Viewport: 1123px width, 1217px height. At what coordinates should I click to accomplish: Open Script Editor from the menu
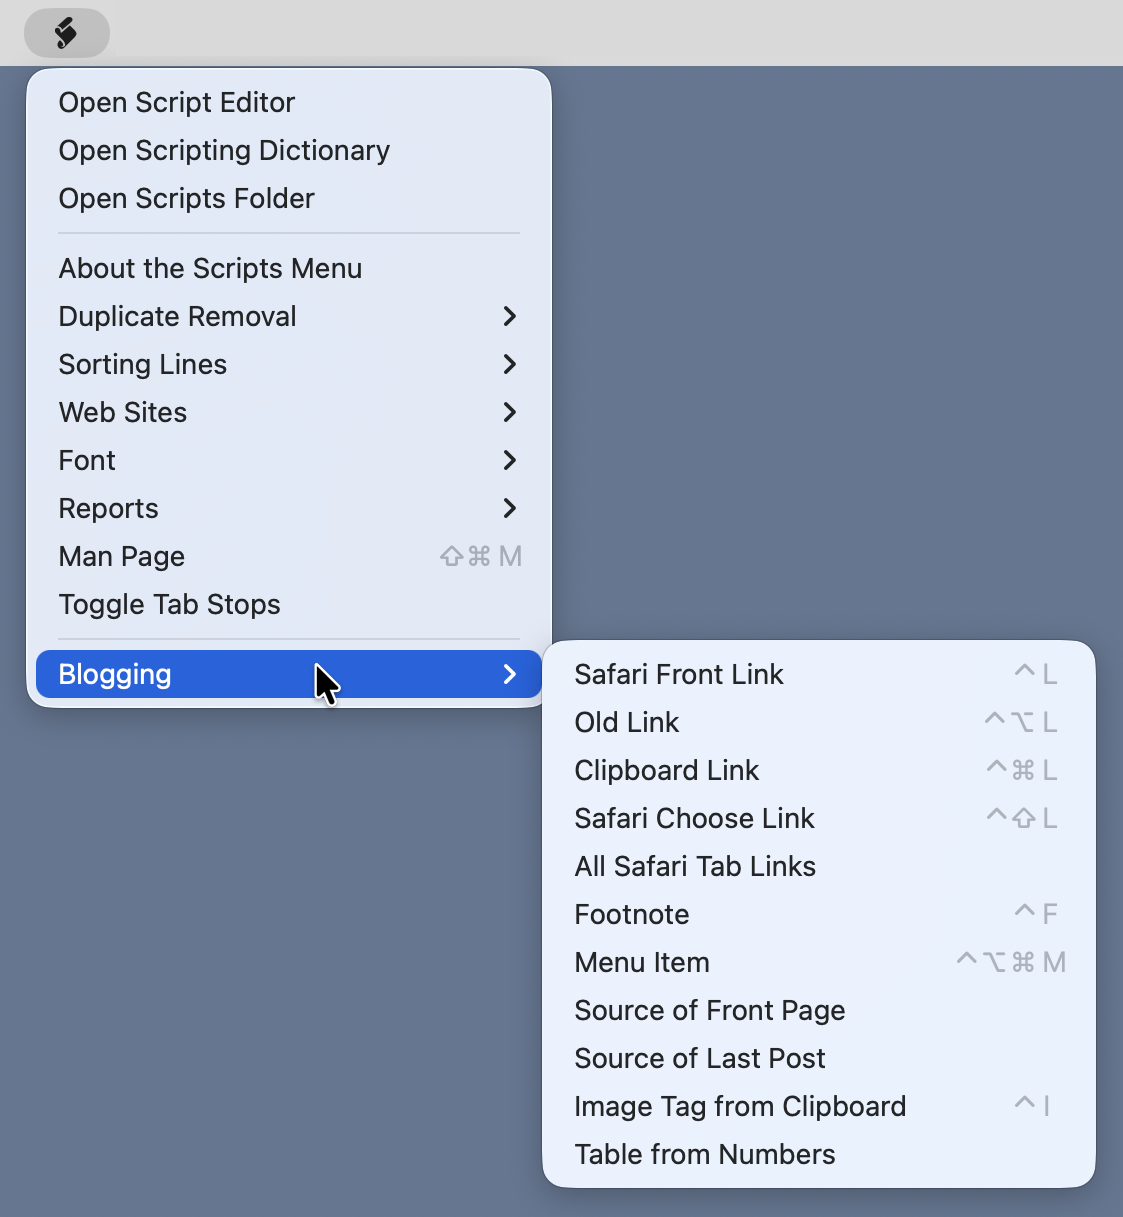tap(176, 102)
